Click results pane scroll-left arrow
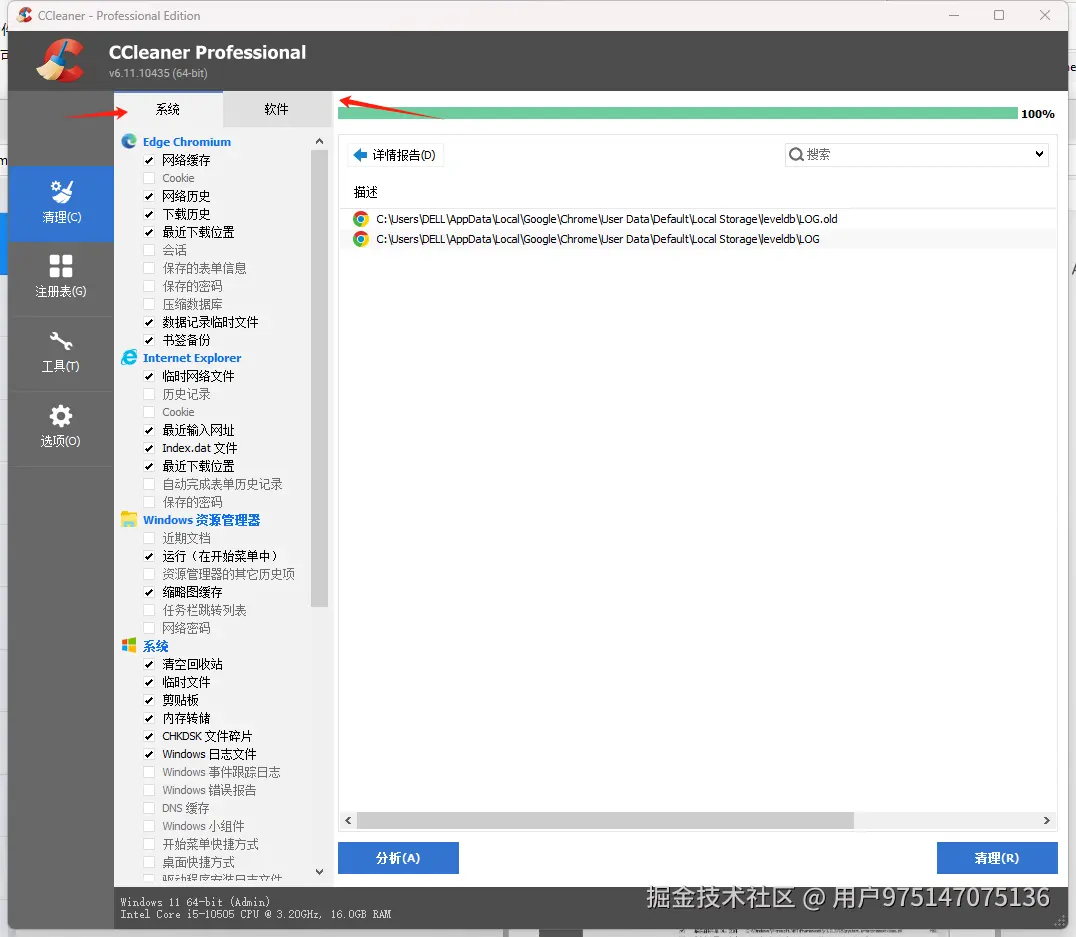Viewport: 1076px width, 937px height. tap(348, 820)
